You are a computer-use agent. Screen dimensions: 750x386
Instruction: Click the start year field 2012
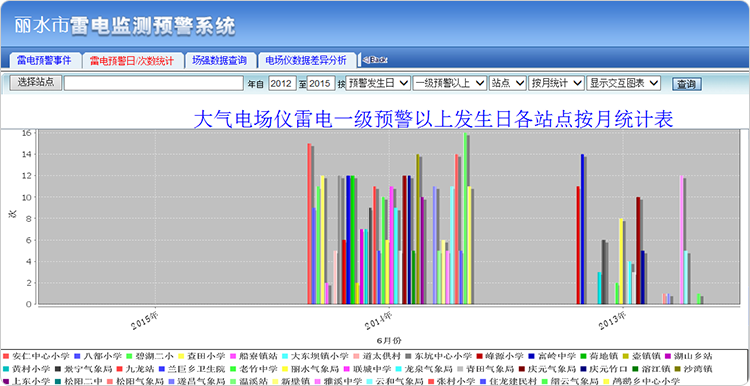[x=282, y=83]
